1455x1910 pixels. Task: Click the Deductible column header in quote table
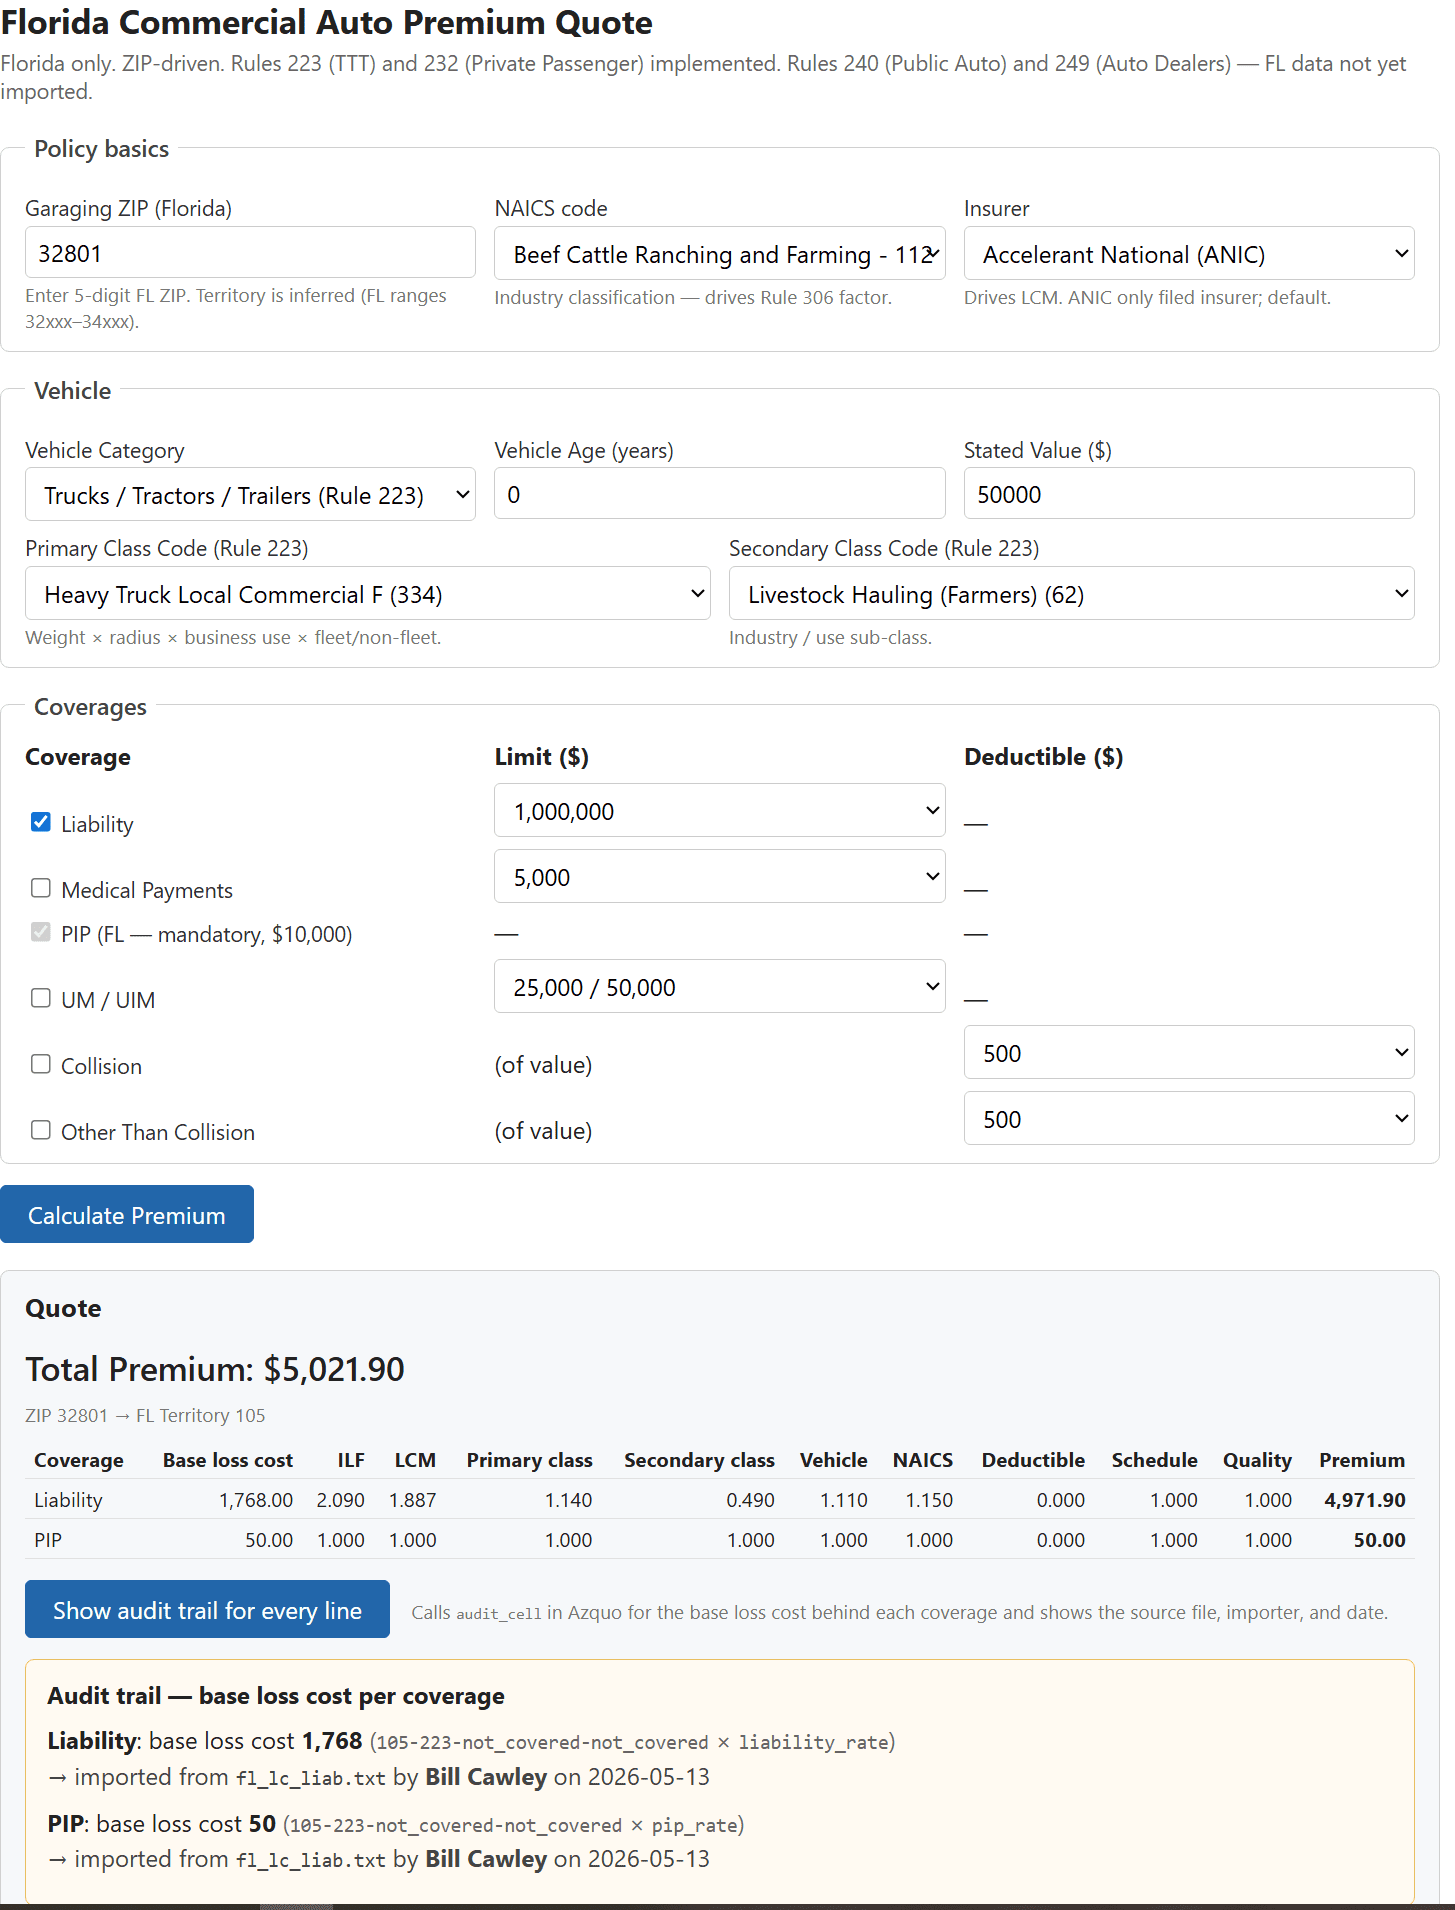click(1033, 1460)
